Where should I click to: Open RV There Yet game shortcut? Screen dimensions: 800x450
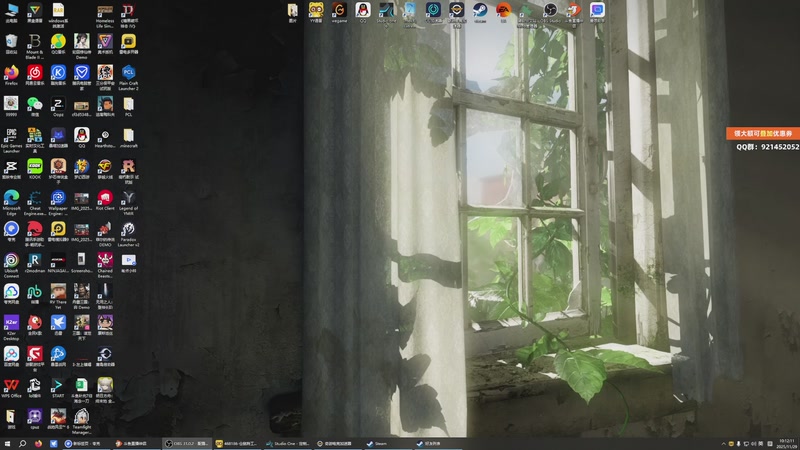pyautogui.click(x=58, y=296)
